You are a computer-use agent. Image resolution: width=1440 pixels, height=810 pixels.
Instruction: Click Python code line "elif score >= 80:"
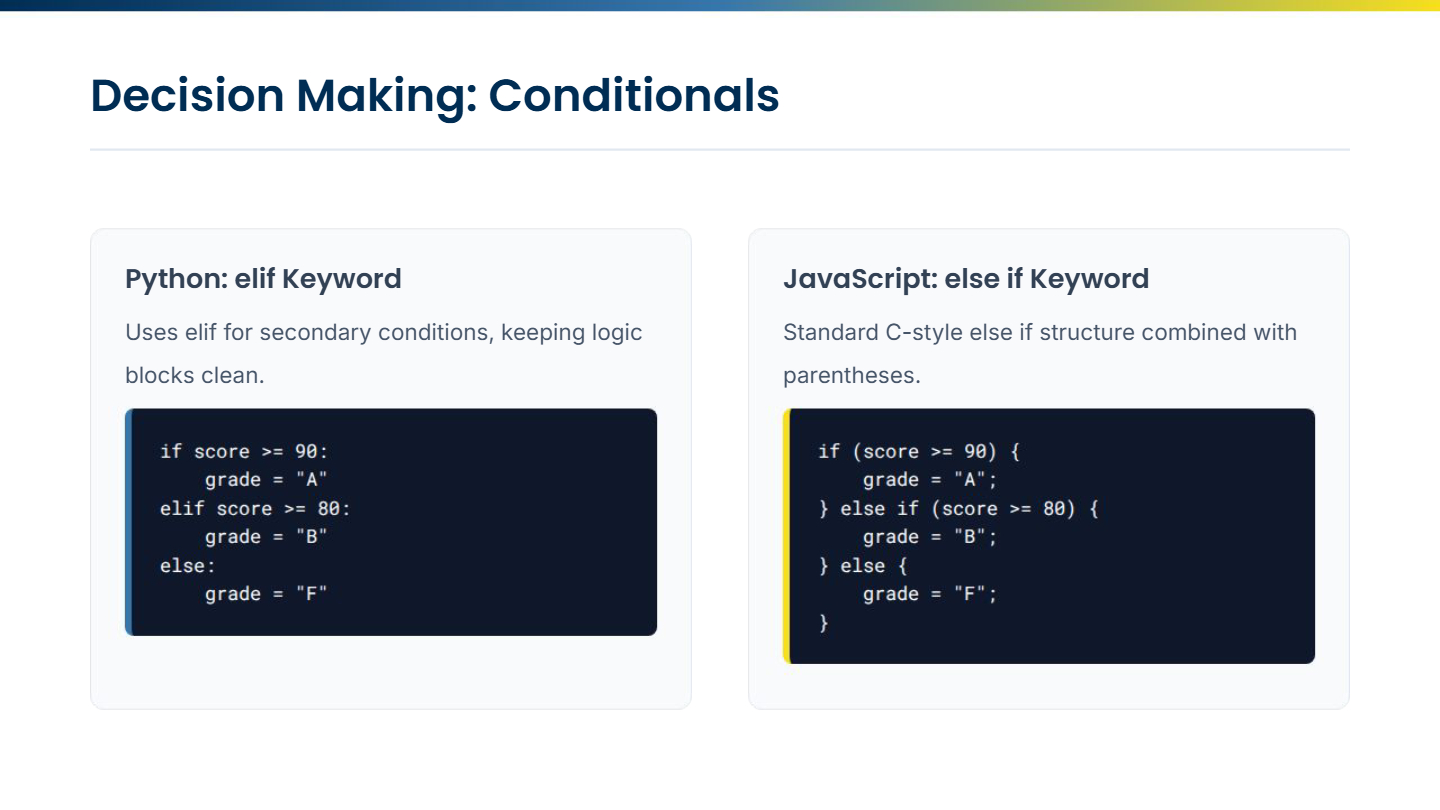255,509
